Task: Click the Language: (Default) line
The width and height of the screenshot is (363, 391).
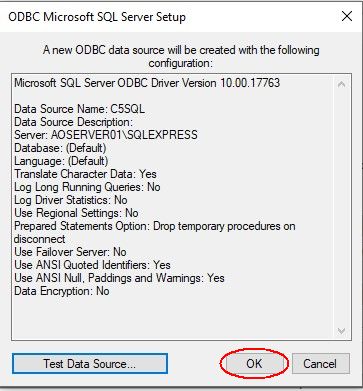Action: pyautogui.click(x=61, y=161)
